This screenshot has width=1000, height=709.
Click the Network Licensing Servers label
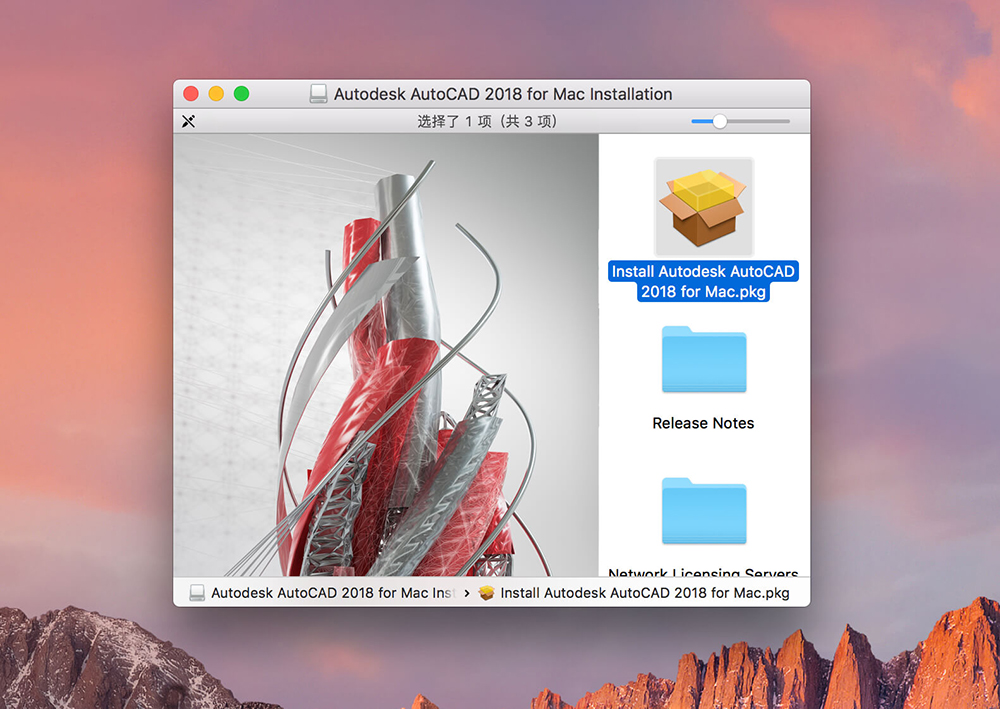click(703, 571)
